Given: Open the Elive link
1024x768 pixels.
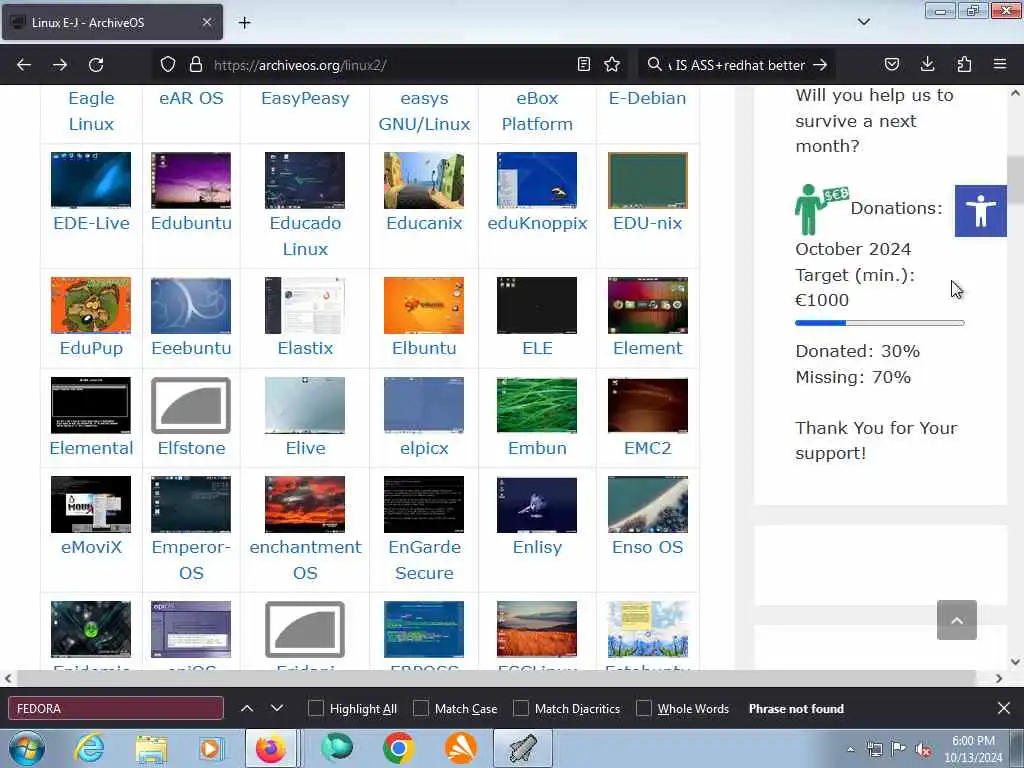Looking at the screenshot, I should pos(305,447).
